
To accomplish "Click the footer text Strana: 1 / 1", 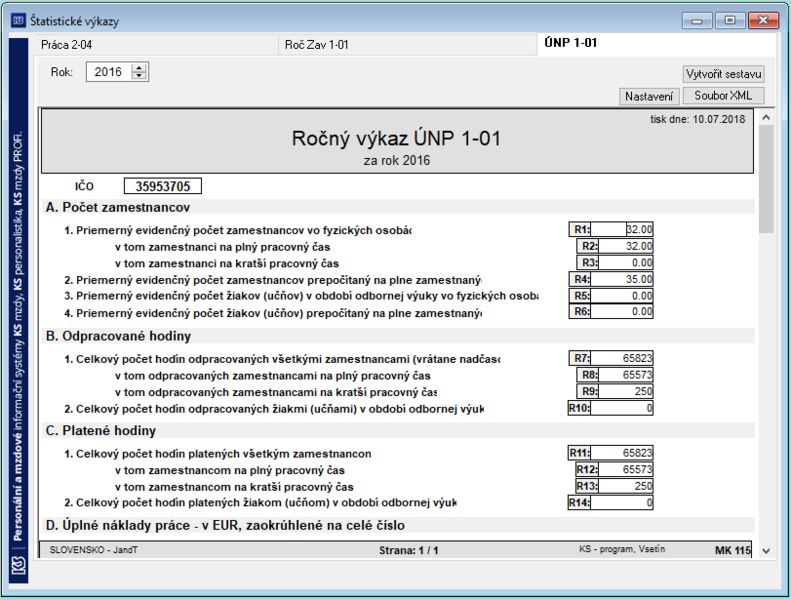I will (x=409, y=551).
